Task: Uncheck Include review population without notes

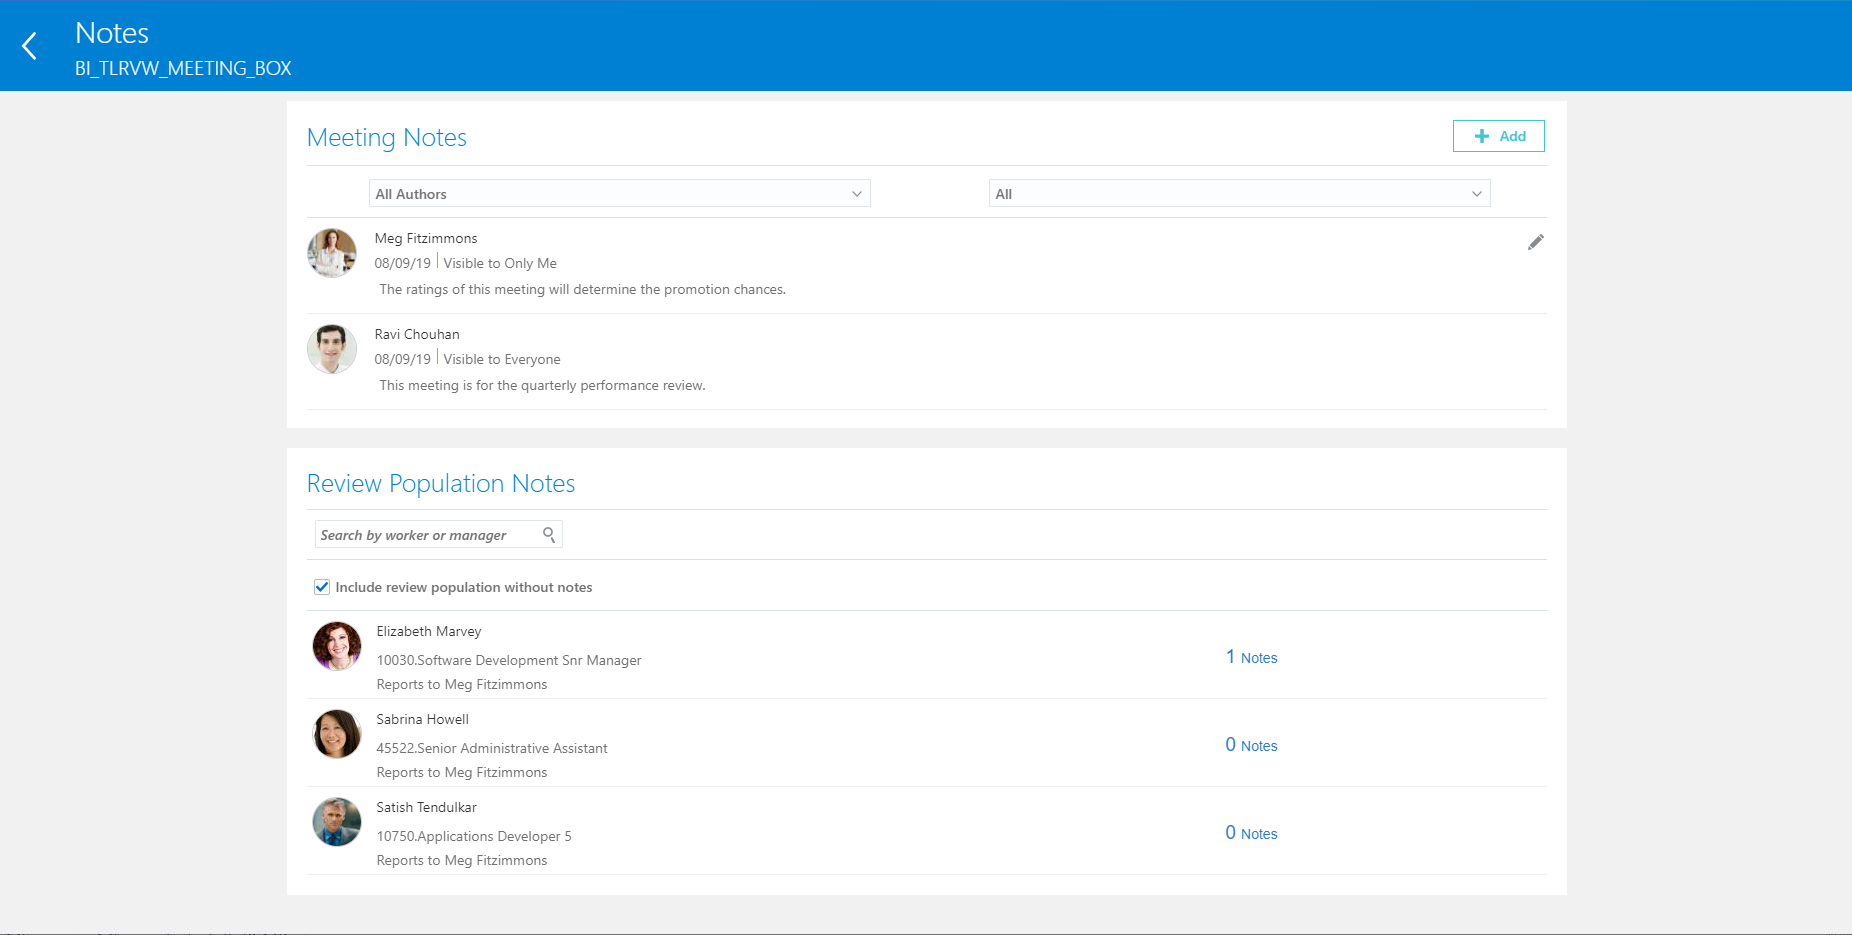Action: coord(322,587)
